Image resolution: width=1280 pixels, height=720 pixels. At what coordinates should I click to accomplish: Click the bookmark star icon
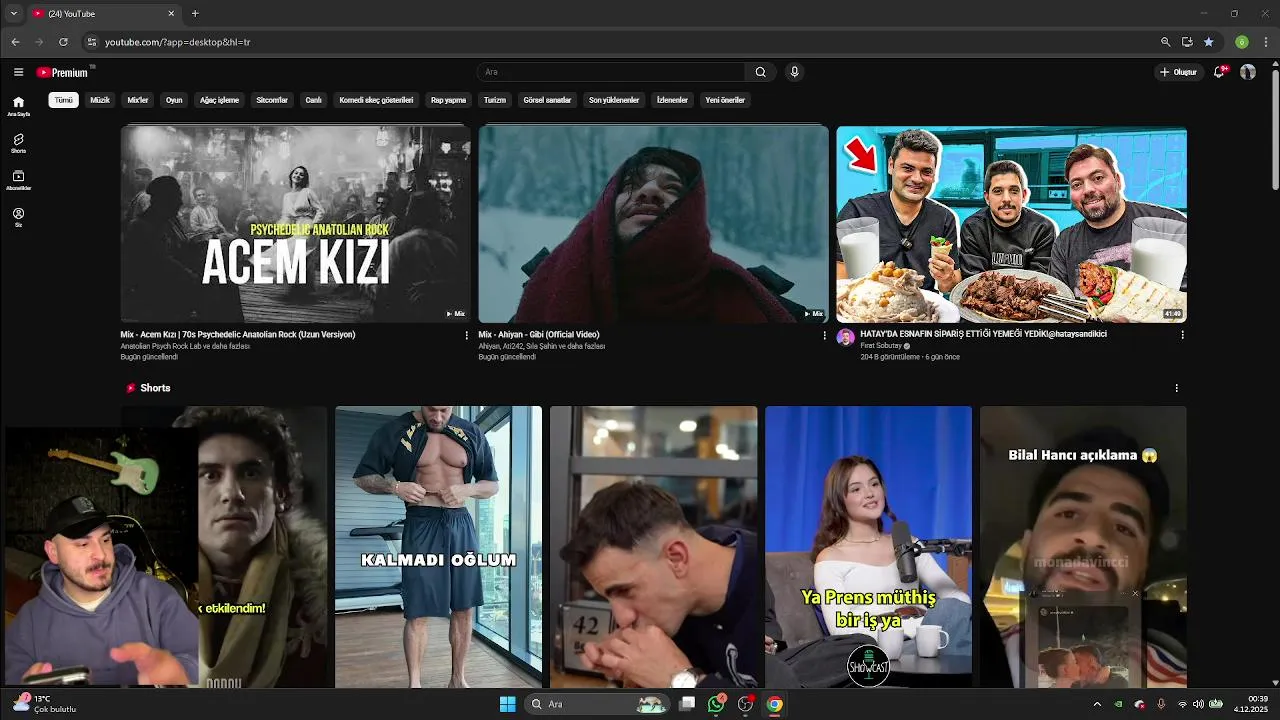pyautogui.click(x=1209, y=42)
